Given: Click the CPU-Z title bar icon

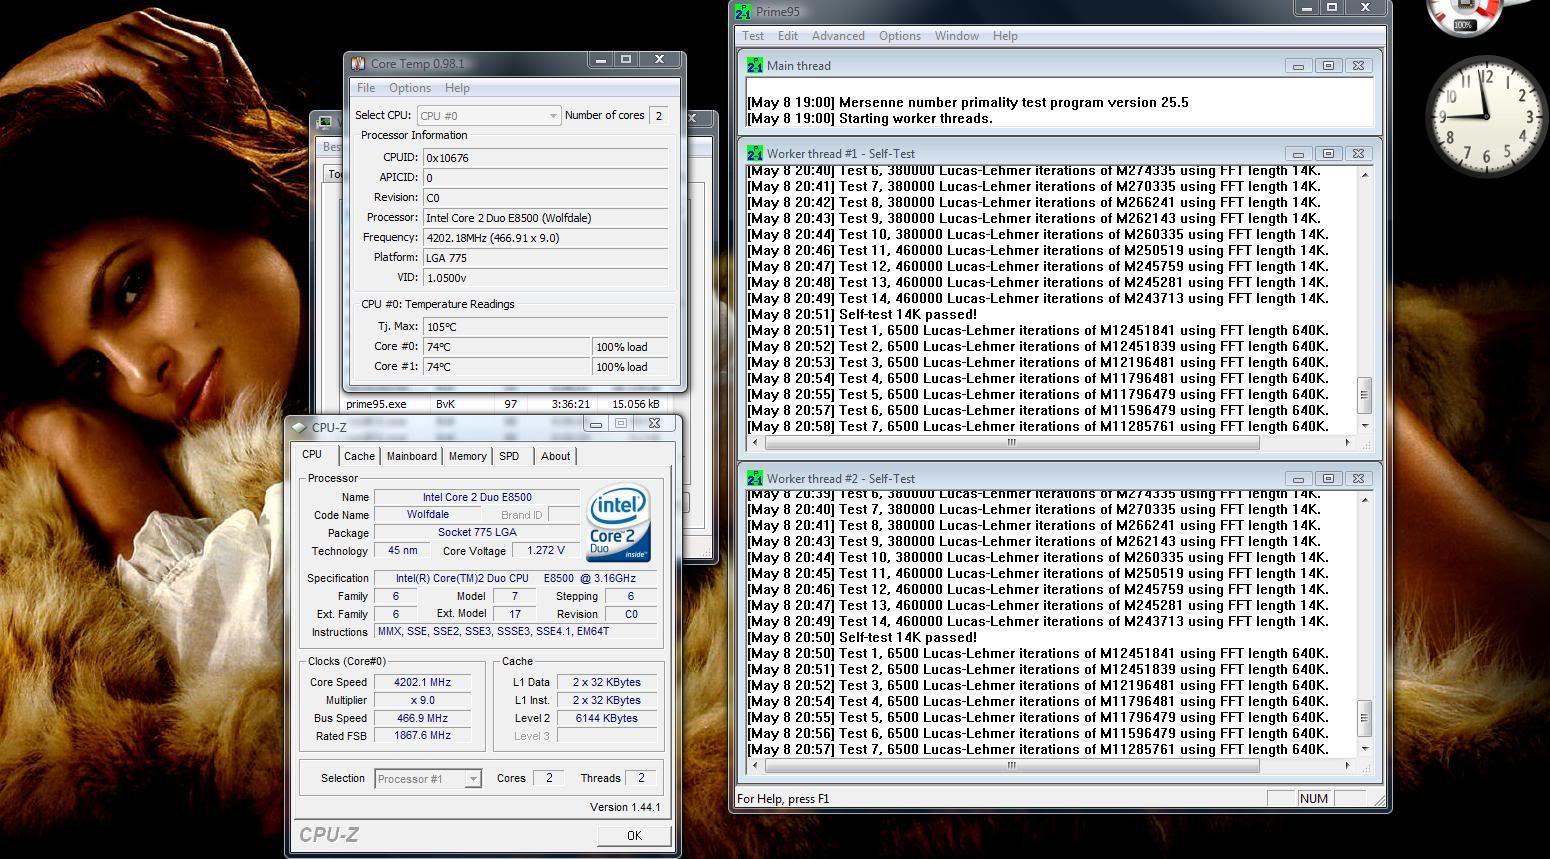Looking at the screenshot, I should [x=300, y=427].
